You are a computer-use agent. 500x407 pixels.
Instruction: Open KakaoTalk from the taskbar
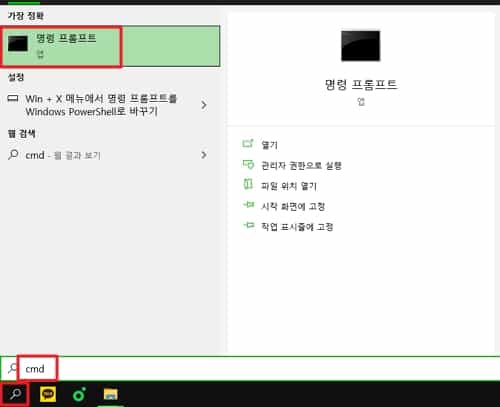(48, 395)
